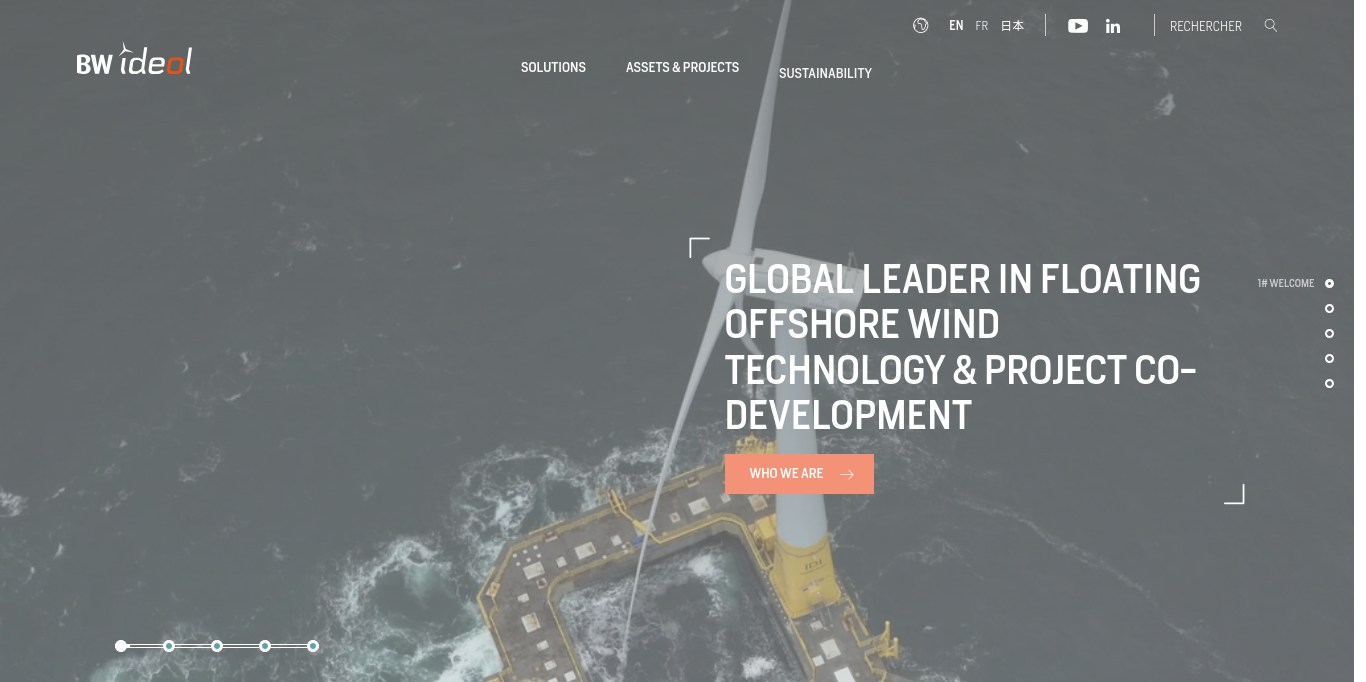Go home via the BW Ideol logo
Image resolution: width=1366 pixels, height=682 pixels.
[134, 60]
